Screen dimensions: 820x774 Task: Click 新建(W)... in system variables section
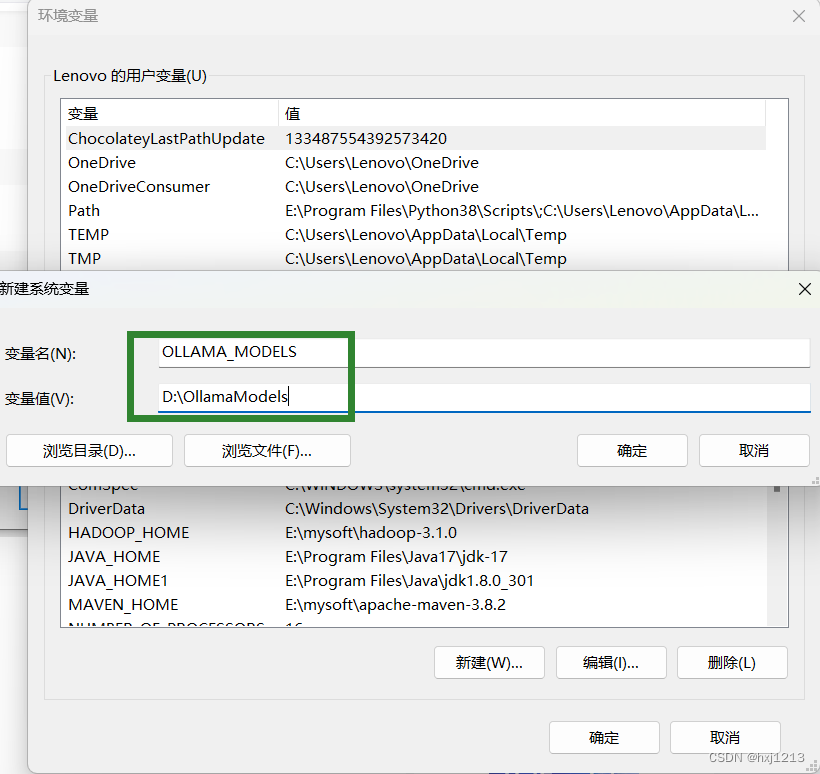point(489,663)
